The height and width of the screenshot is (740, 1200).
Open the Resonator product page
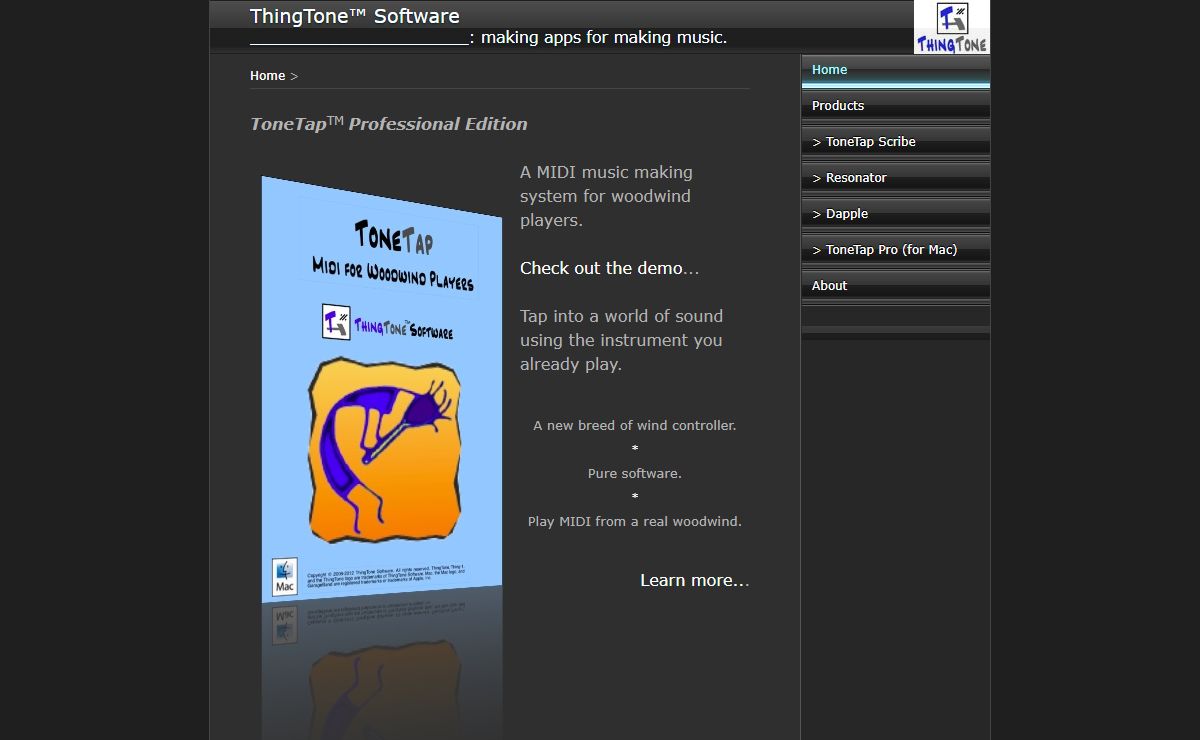click(x=896, y=178)
